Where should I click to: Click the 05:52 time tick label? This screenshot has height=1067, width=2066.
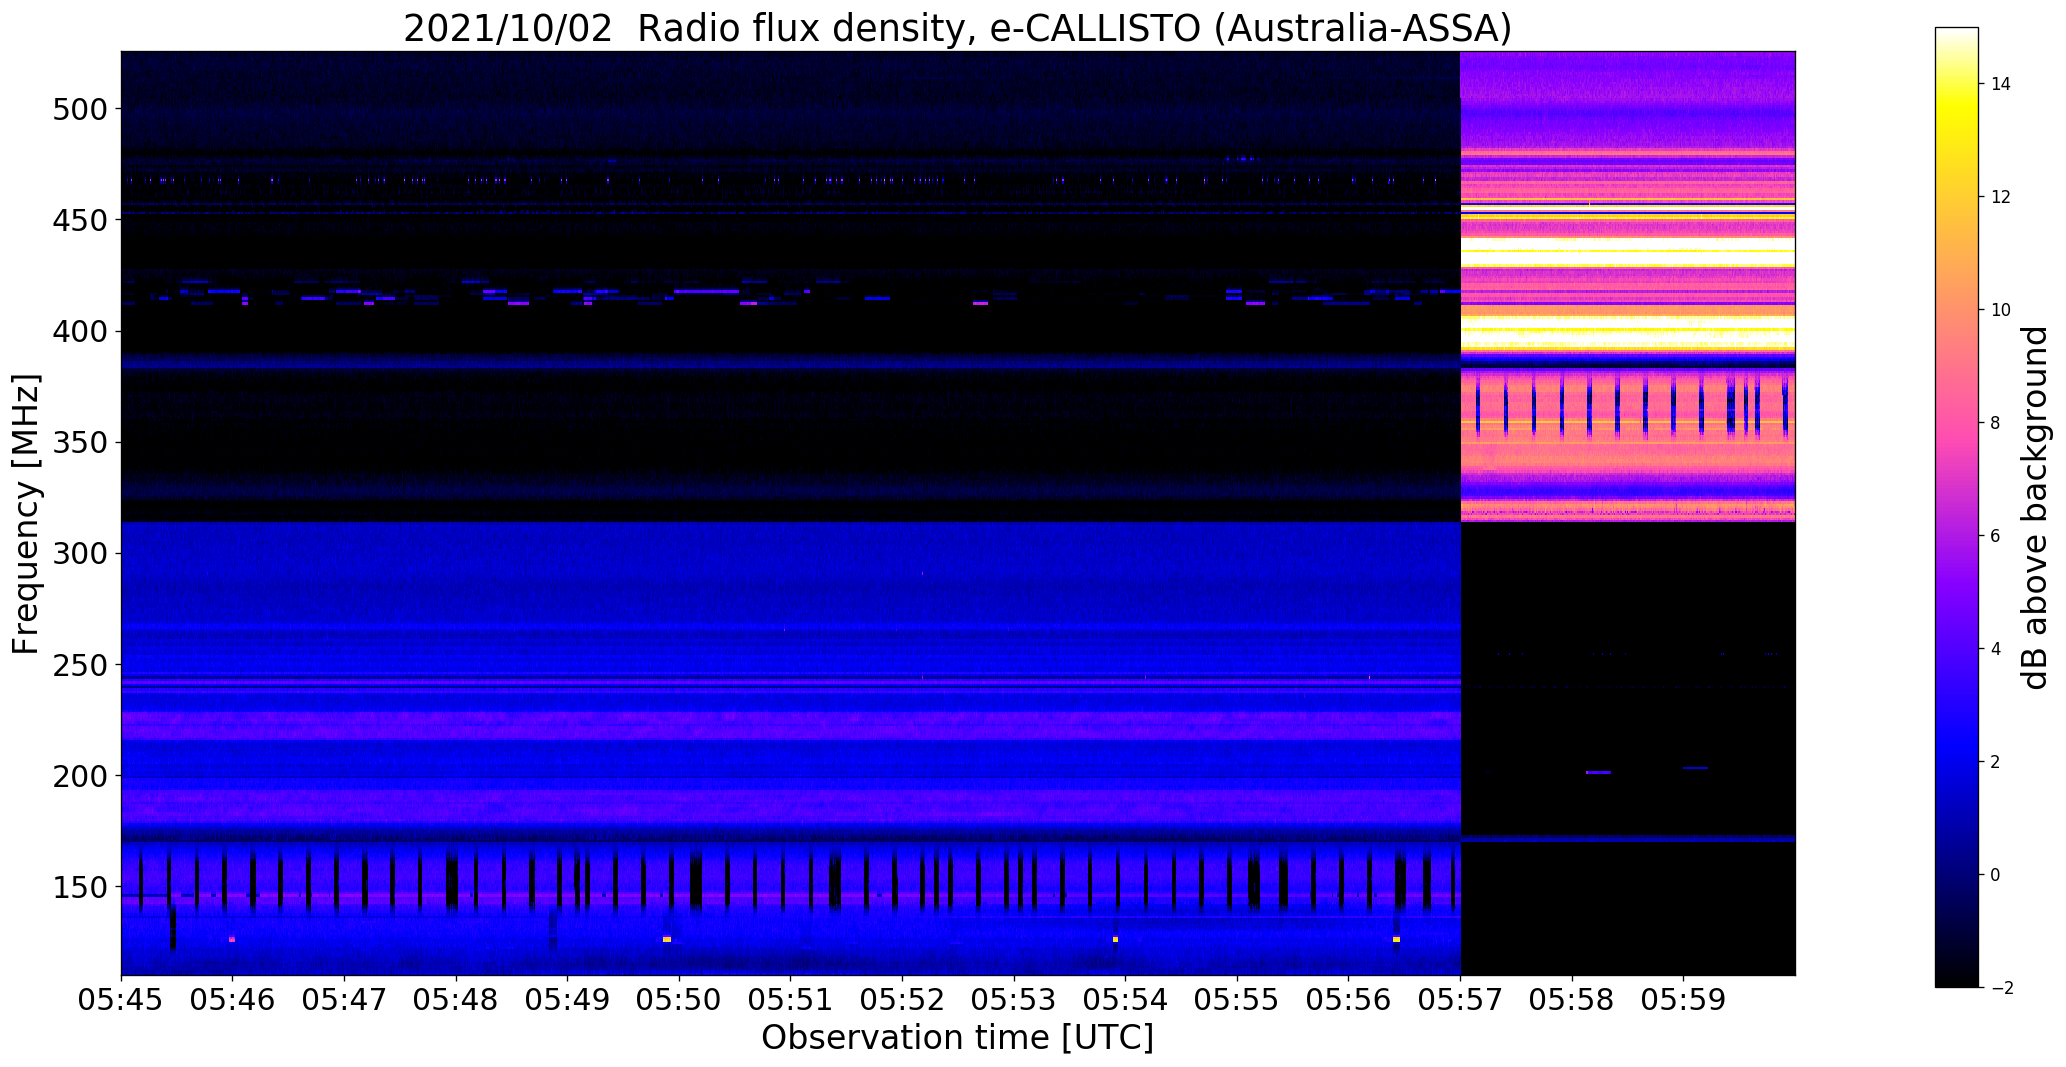point(903,1000)
